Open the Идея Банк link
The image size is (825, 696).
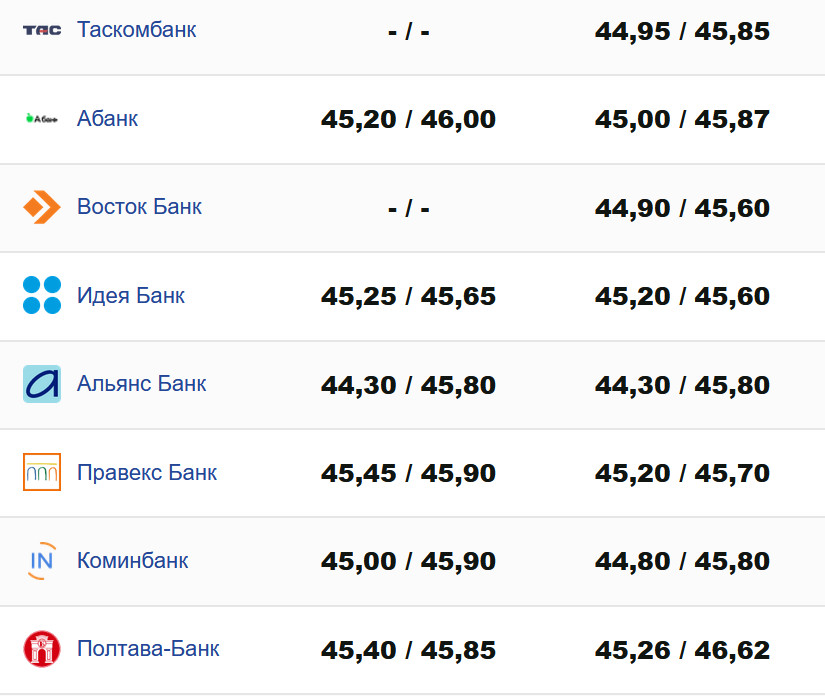131,296
